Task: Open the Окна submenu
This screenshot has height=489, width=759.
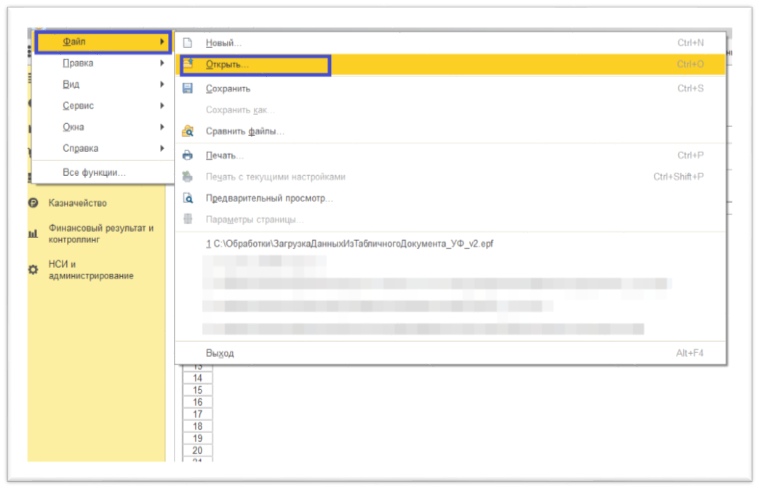Action: point(74,127)
